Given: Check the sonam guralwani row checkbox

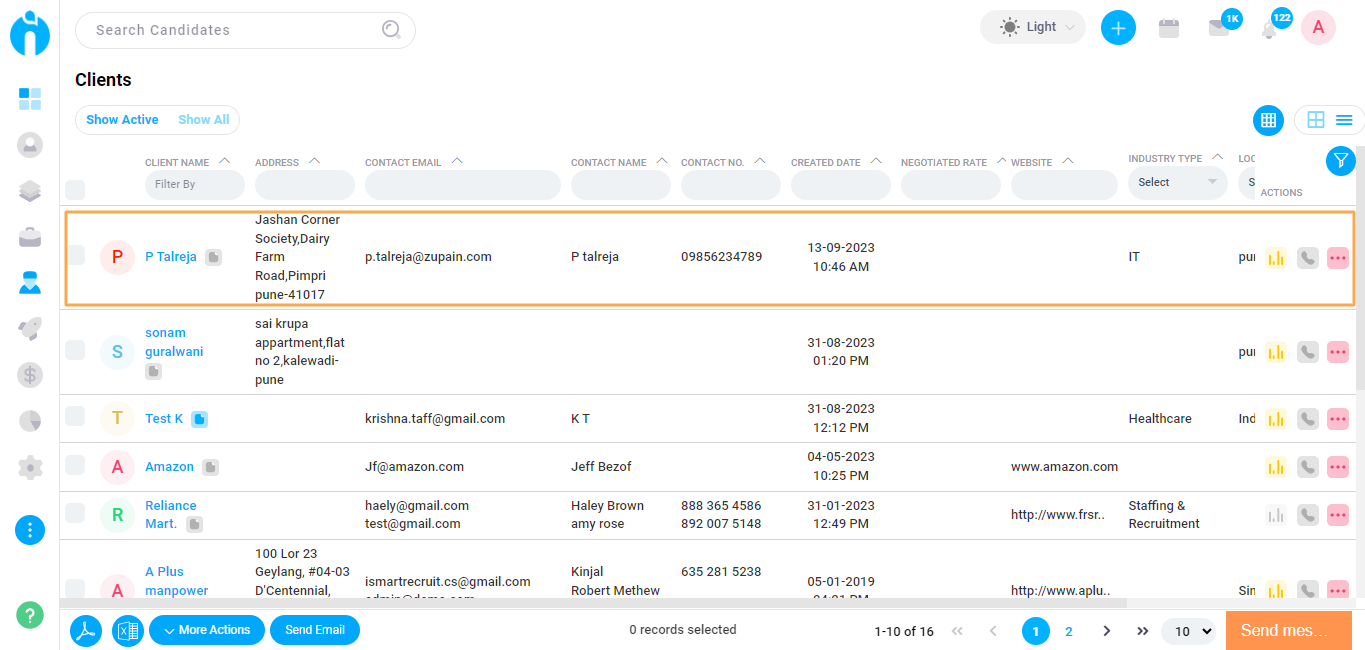Looking at the screenshot, I should coord(75,350).
